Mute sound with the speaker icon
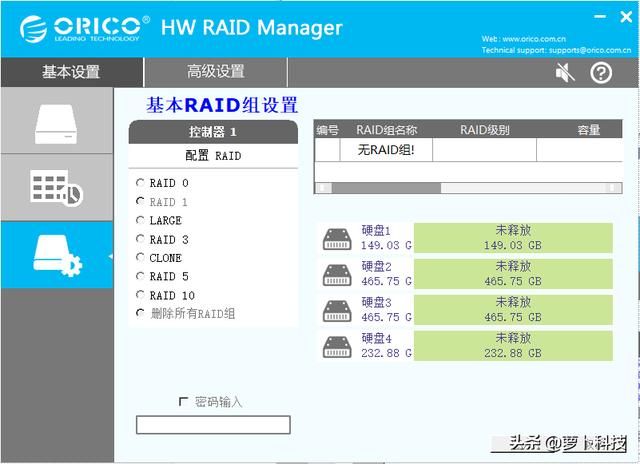The height and width of the screenshot is (464, 640). [x=565, y=73]
